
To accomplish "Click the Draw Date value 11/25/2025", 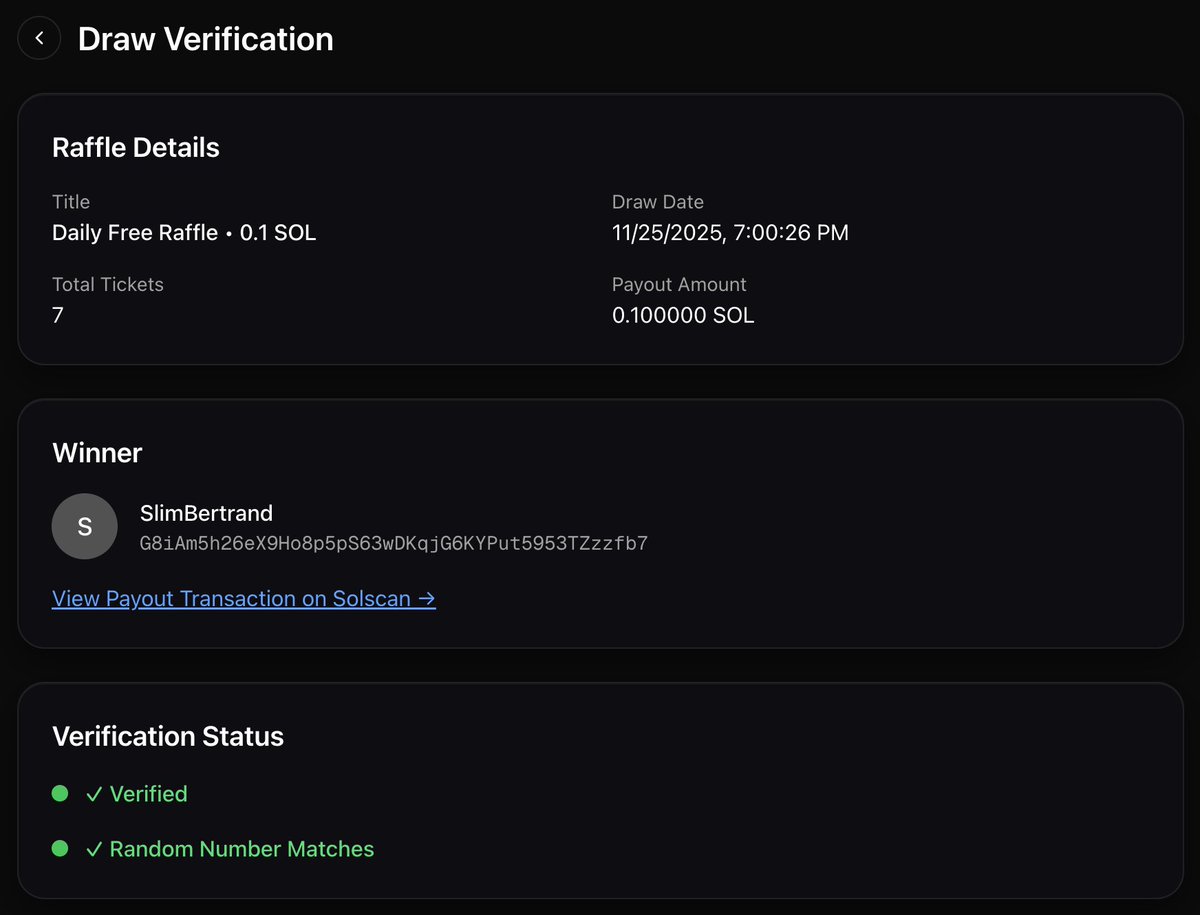I will tap(730, 232).
